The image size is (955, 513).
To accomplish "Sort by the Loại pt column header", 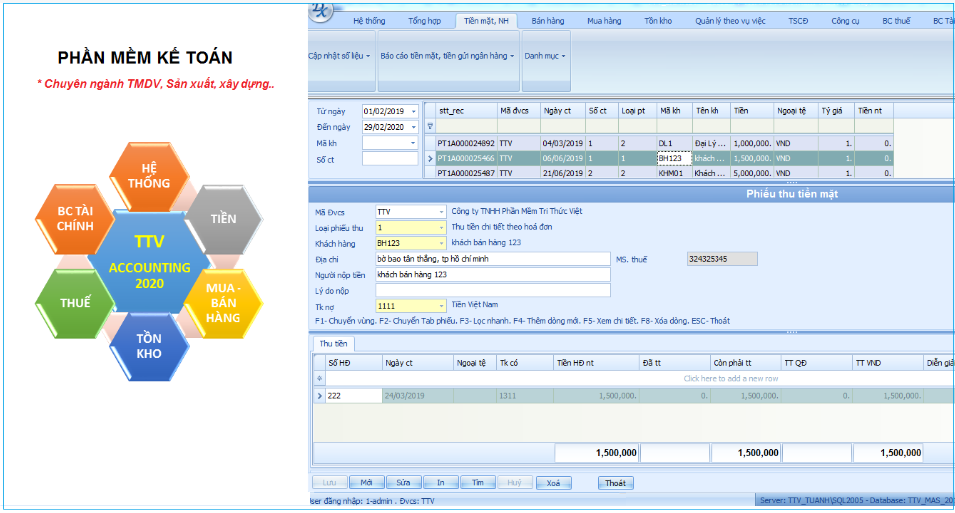I will click(637, 111).
